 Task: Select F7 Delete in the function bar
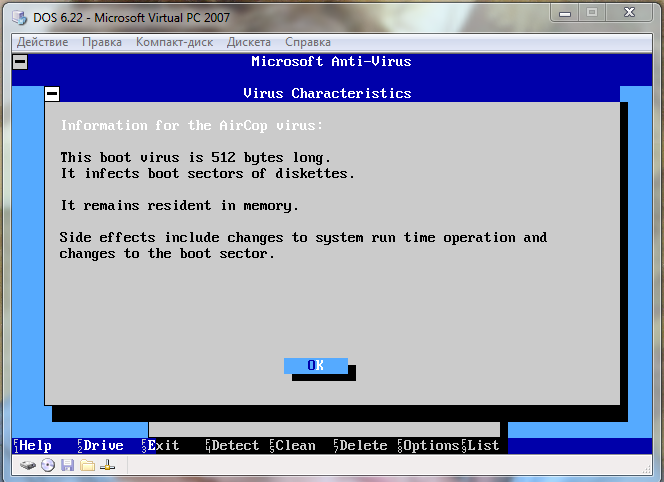coord(360,446)
